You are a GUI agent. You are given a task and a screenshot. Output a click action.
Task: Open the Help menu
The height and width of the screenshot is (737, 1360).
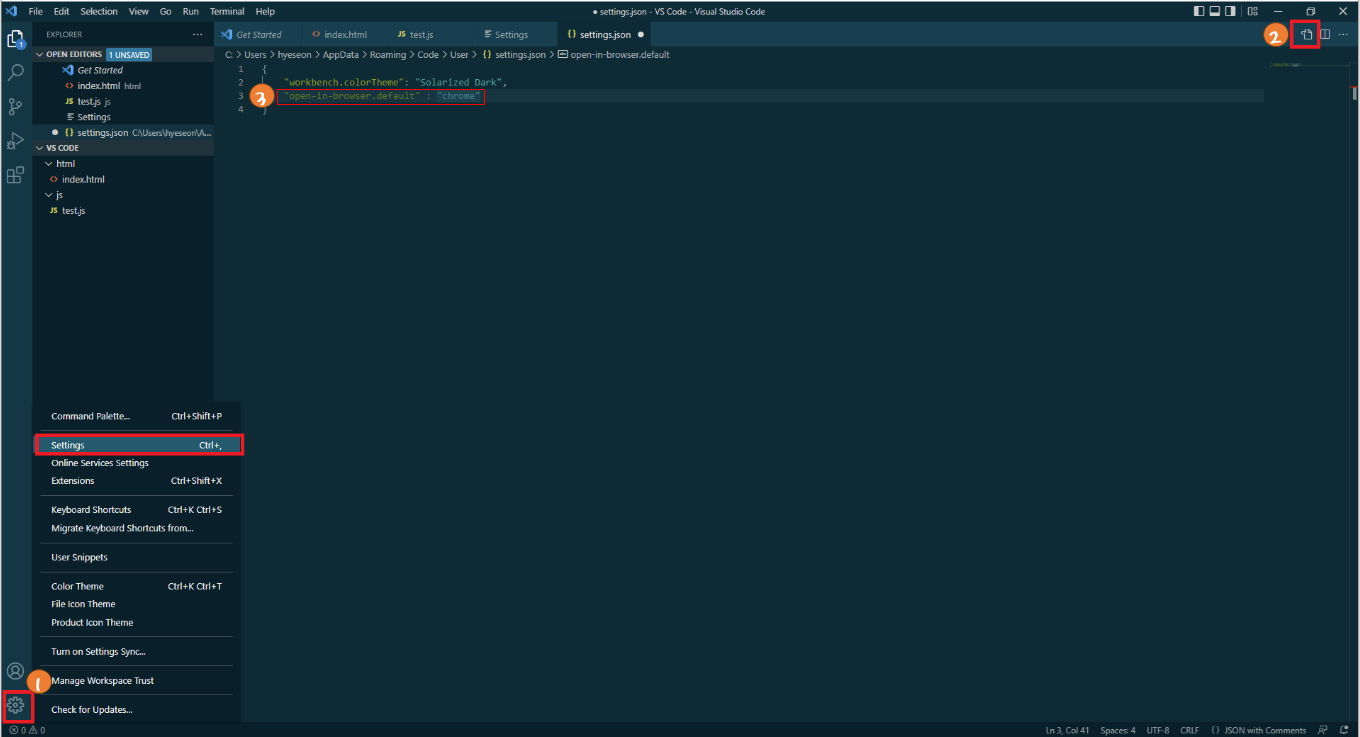(x=265, y=11)
